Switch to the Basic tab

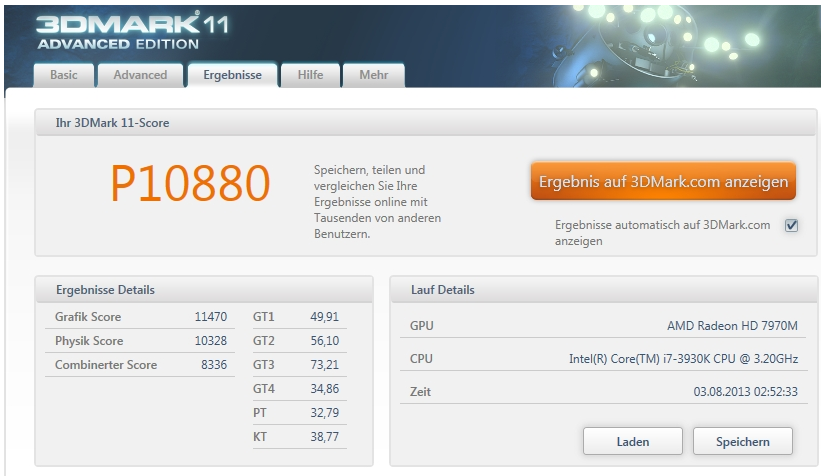(64, 76)
